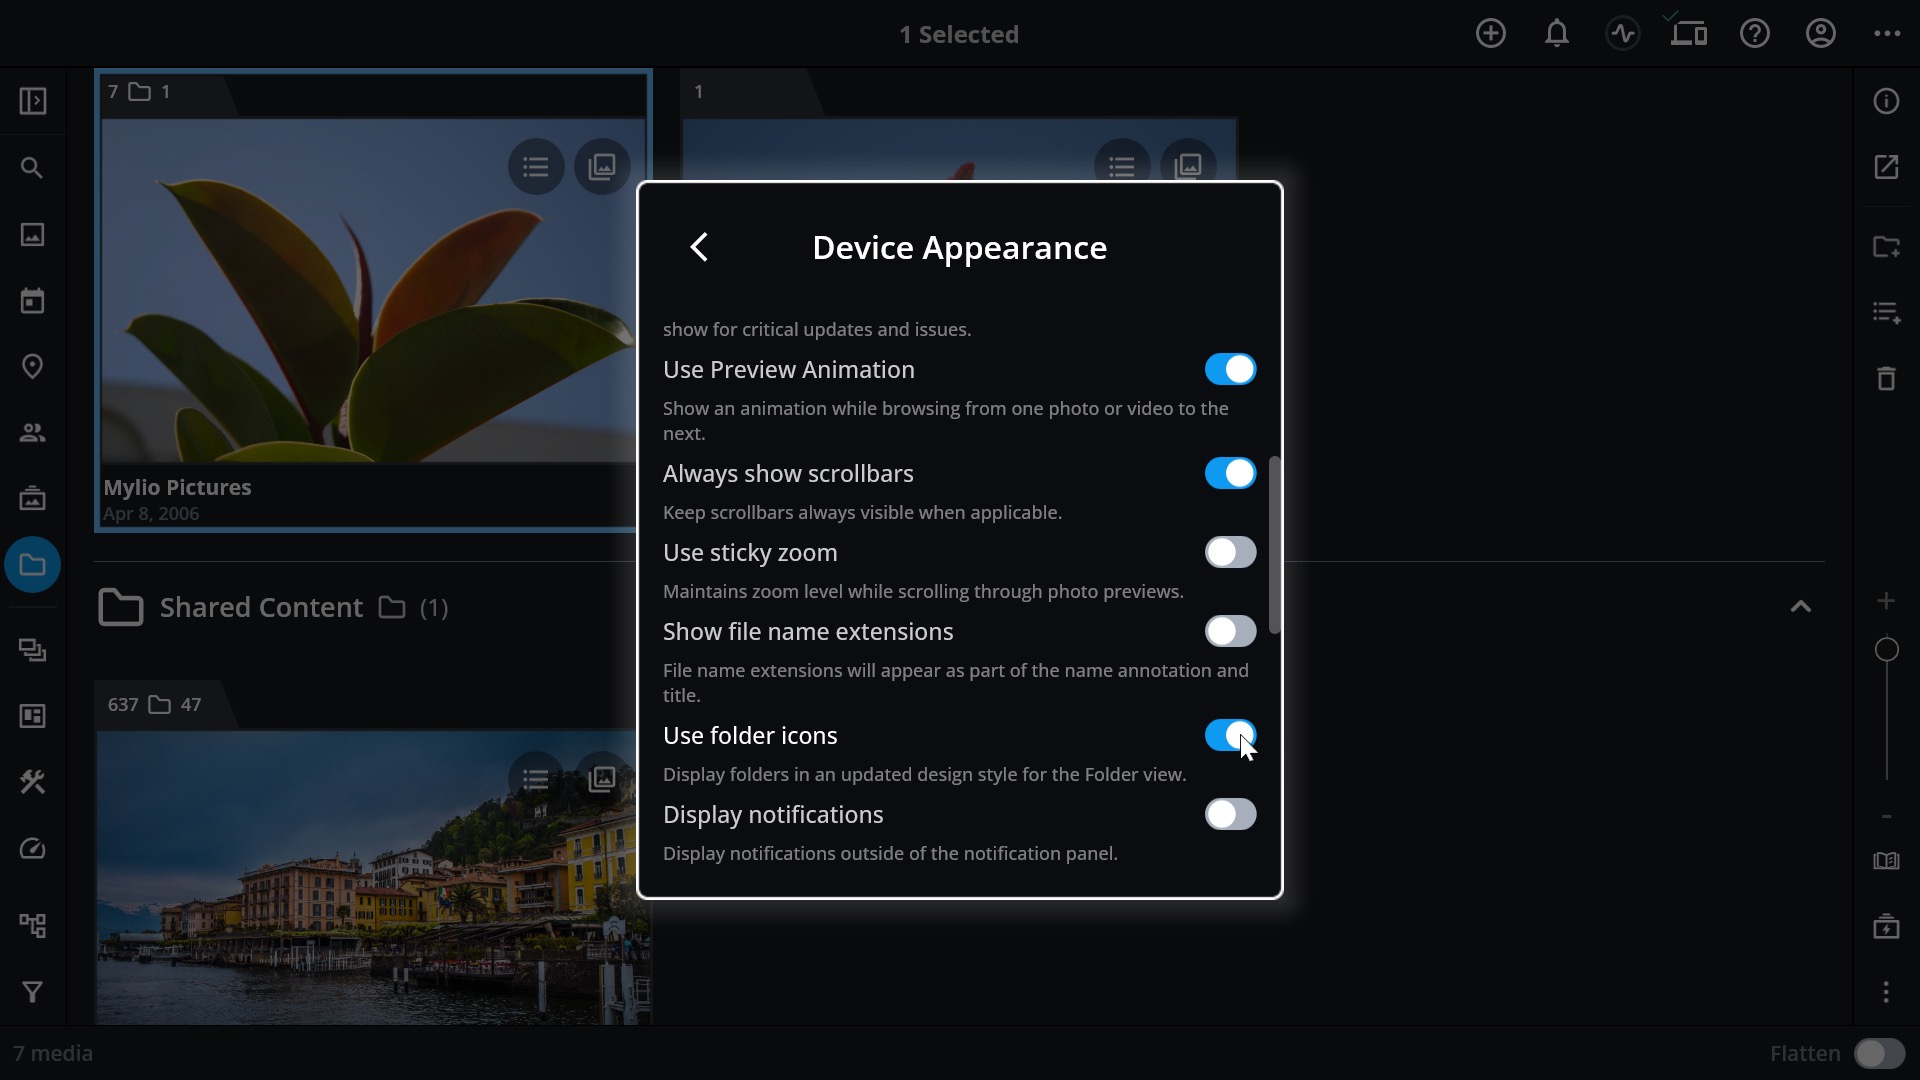Open the info panel icon
1920x1080 pixels.
[x=1886, y=101]
